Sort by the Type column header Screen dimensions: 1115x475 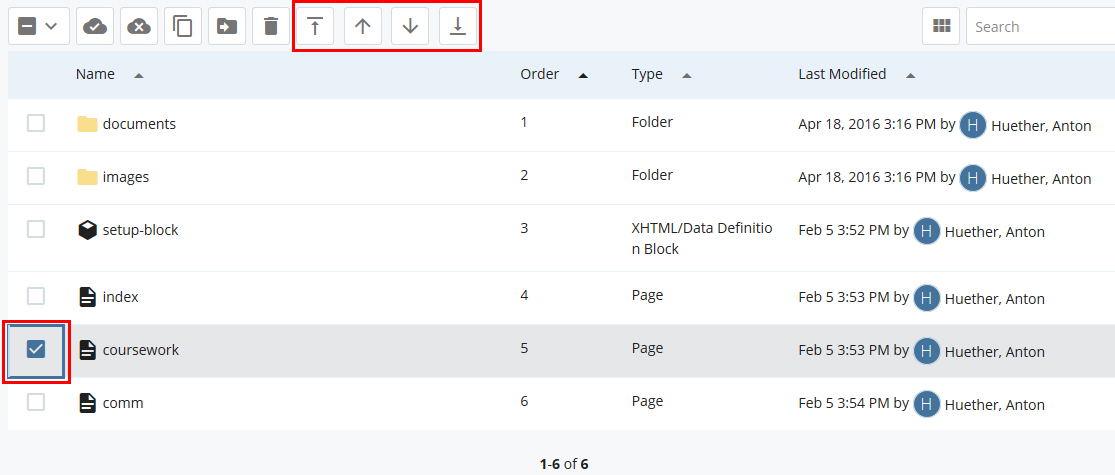647,74
